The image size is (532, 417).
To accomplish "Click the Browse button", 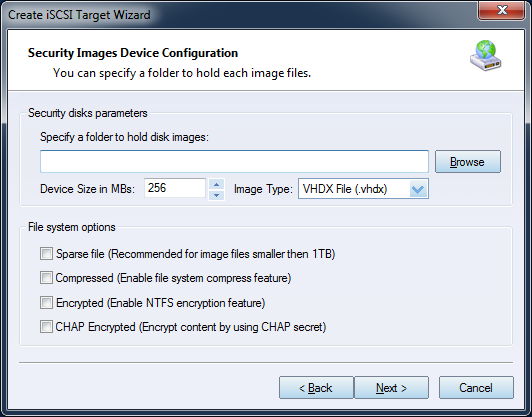I will (x=468, y=162).
